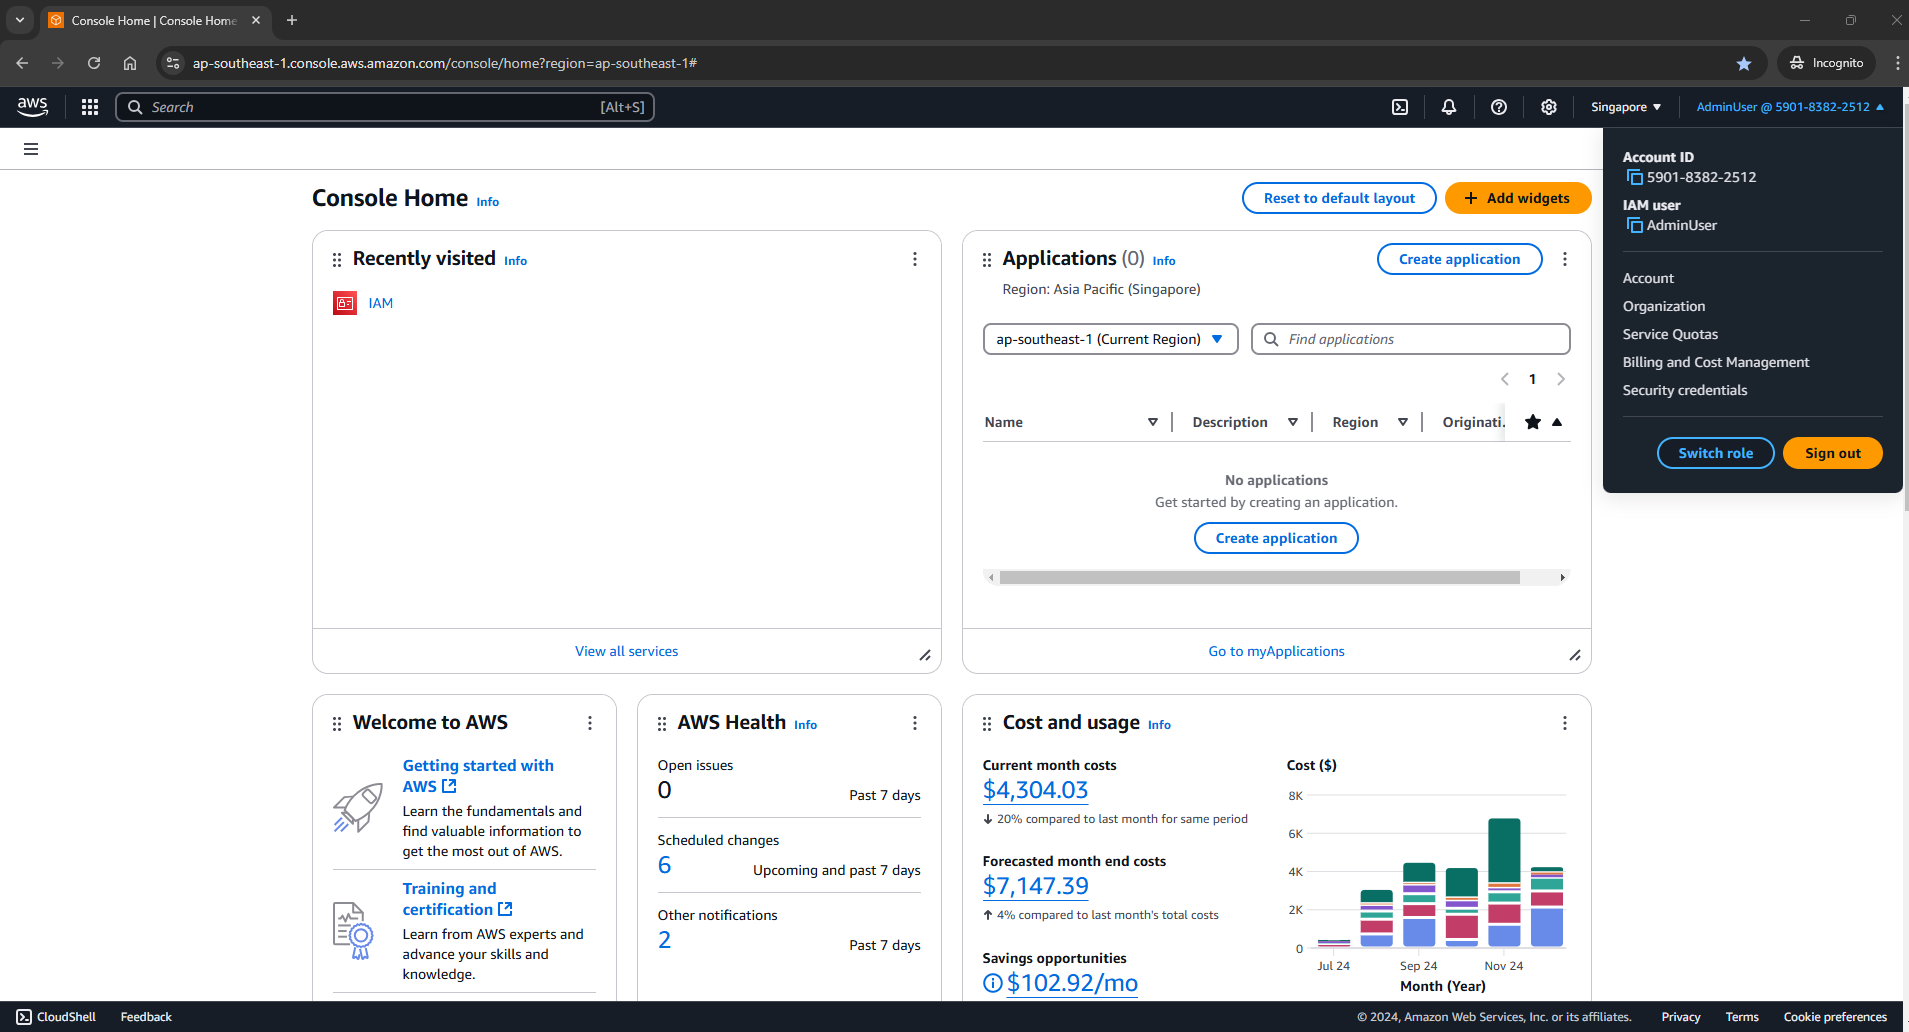This screenshot has width=1909, height=1032.
Task: Grab the Welcome to AWS drag handle
Action: pos(337,724)
